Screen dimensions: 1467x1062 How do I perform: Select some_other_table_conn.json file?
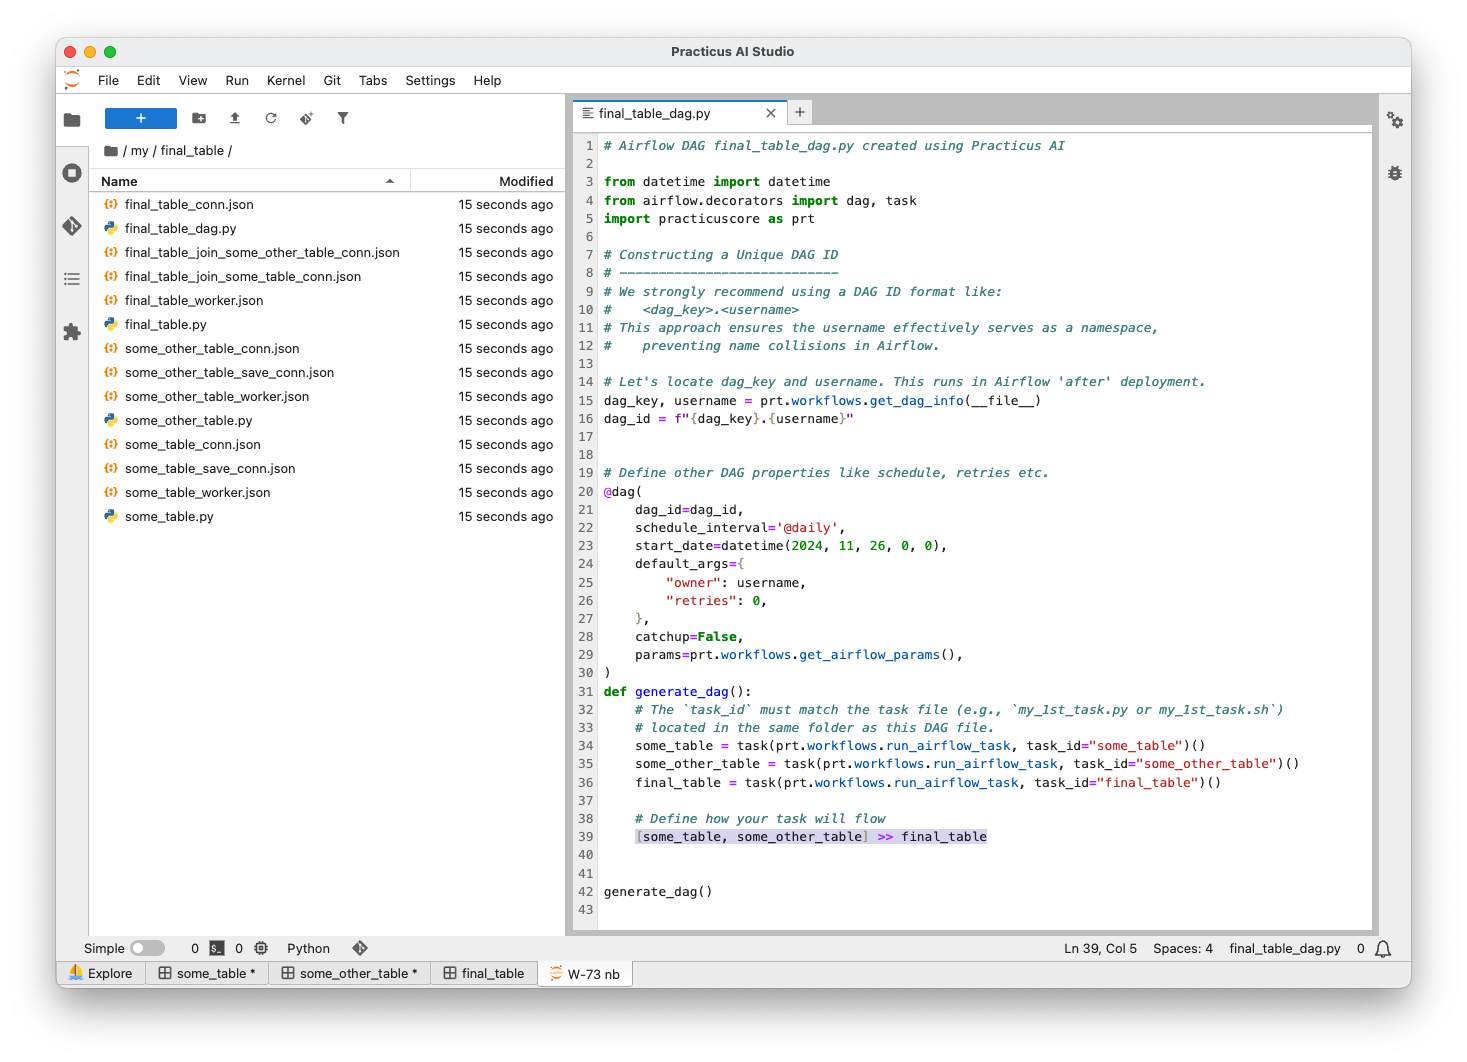pyautogui.click(x=328, y=348)
